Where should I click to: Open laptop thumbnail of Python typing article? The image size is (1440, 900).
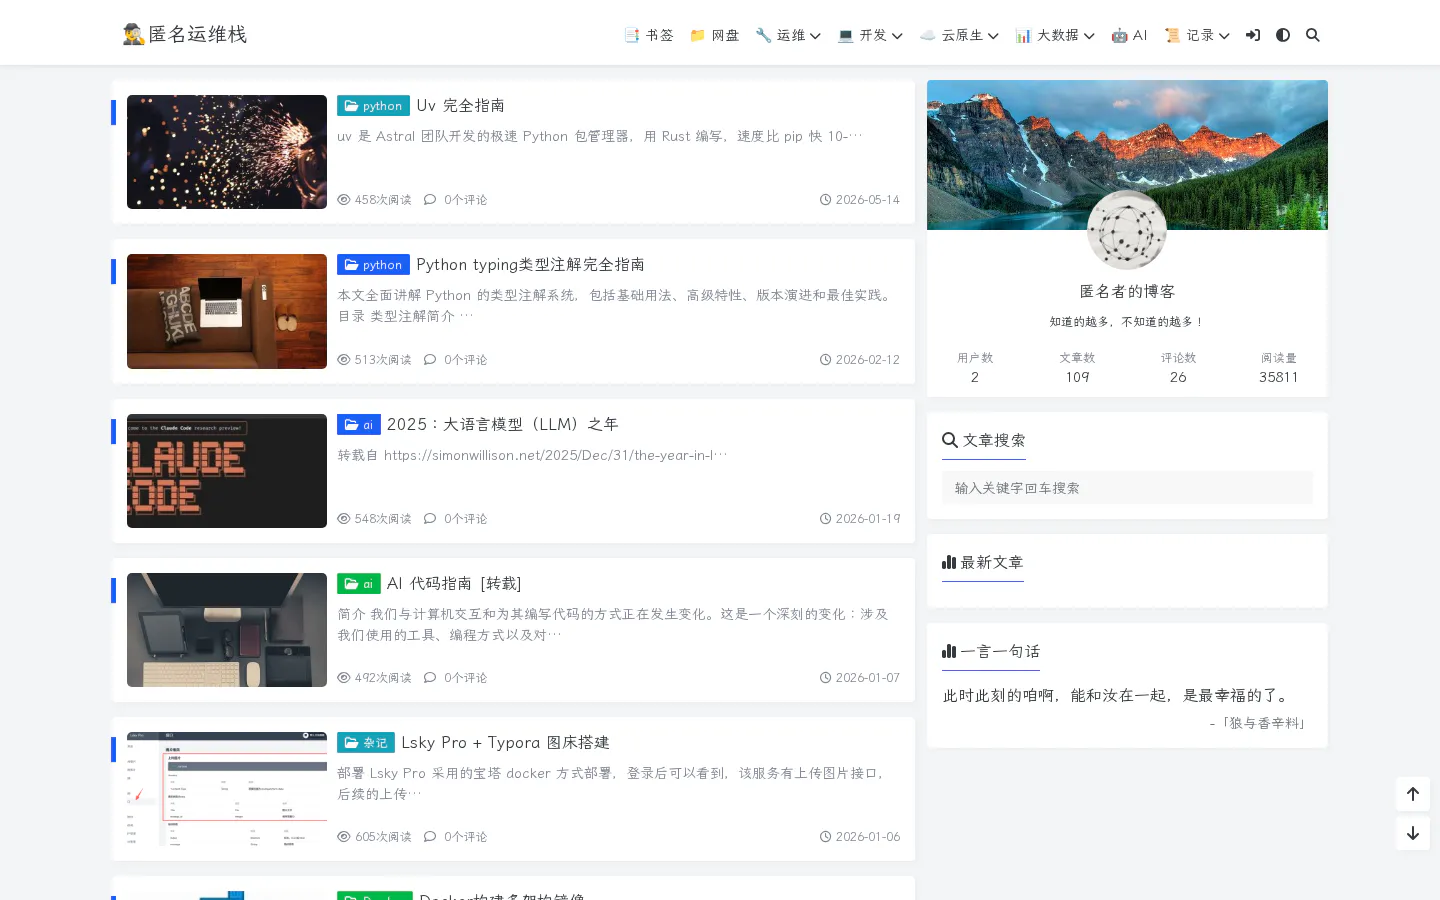[227, 311]
